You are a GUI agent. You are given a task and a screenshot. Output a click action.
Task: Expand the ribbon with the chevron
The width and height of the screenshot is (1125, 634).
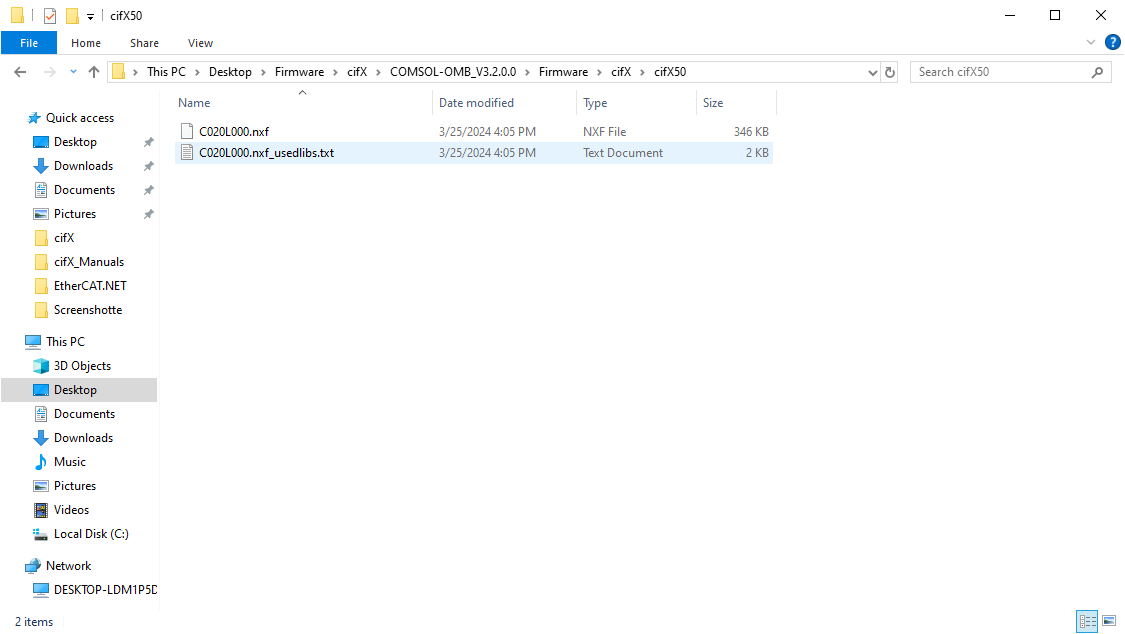(x=1091, y=43)
